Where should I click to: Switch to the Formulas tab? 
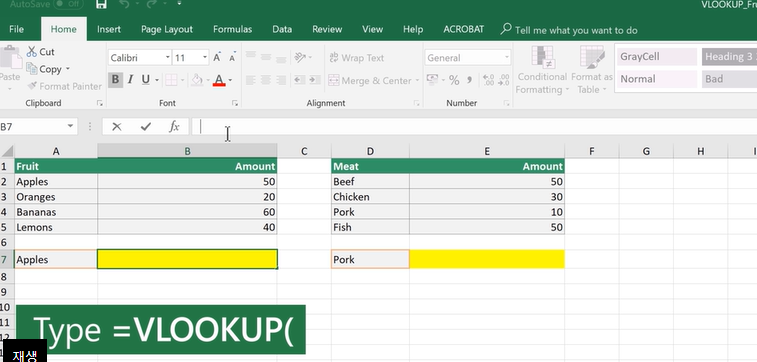point(232,29)
